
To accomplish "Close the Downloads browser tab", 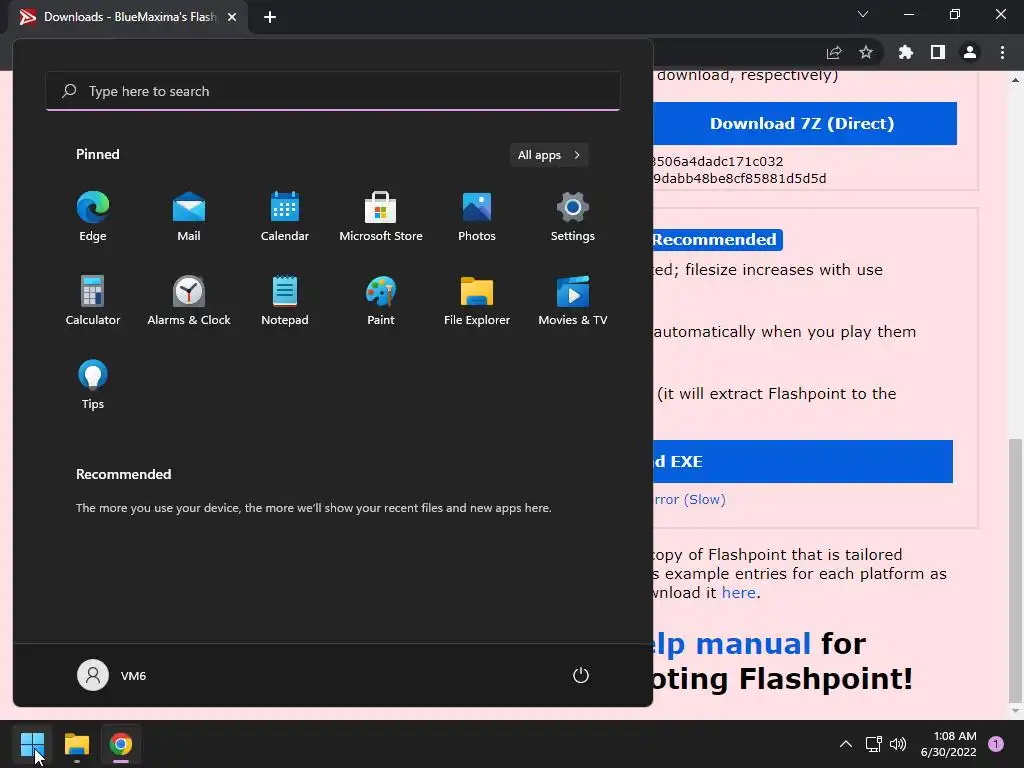I will click(x=232, y=17).
